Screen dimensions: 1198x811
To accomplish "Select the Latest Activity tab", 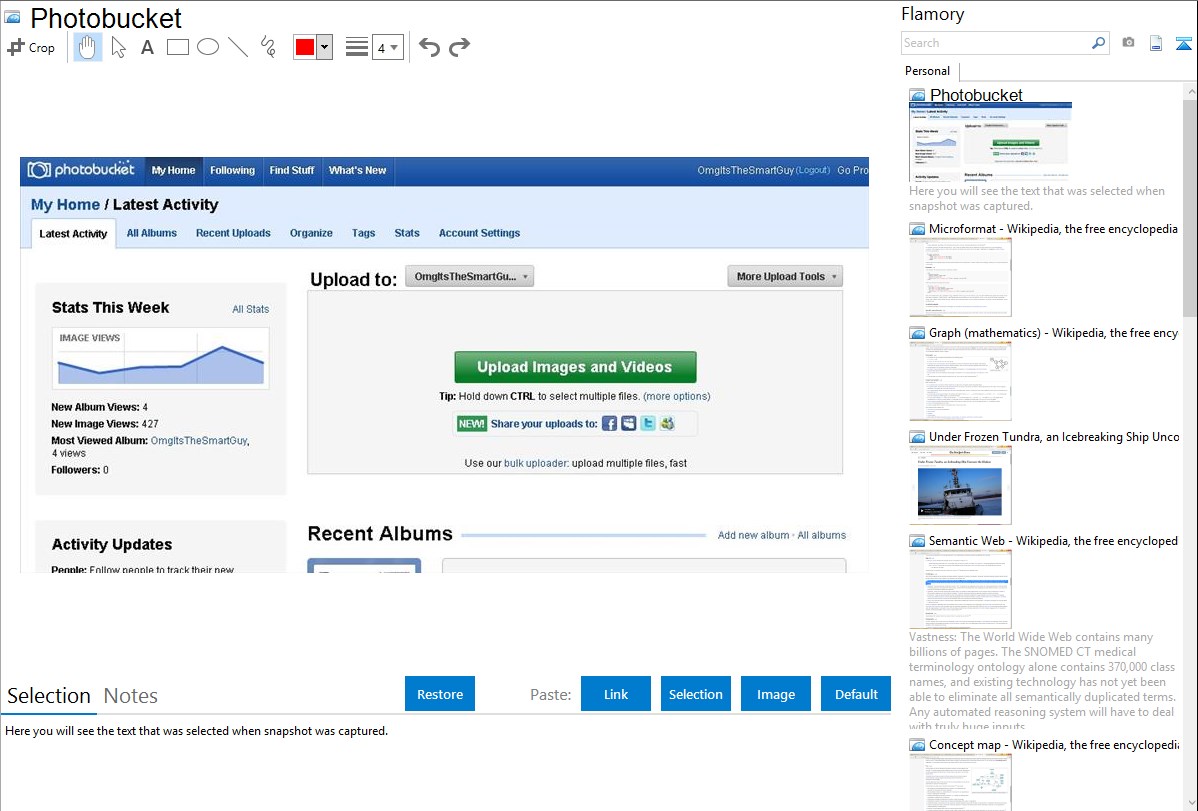I will (x=73, y=234).
